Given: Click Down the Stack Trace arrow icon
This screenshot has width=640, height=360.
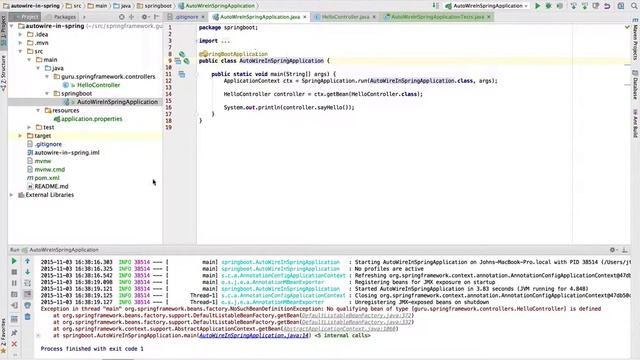Looking at the screenshot, I should tap(27, 272).
